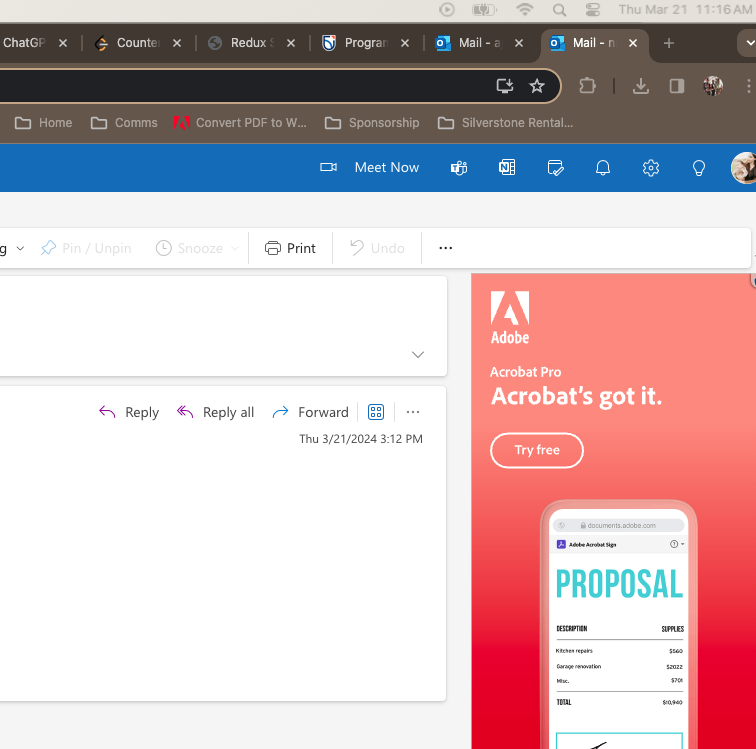Click the menu bar play icon
Viewport: 756px width, 749px height.
447,10
